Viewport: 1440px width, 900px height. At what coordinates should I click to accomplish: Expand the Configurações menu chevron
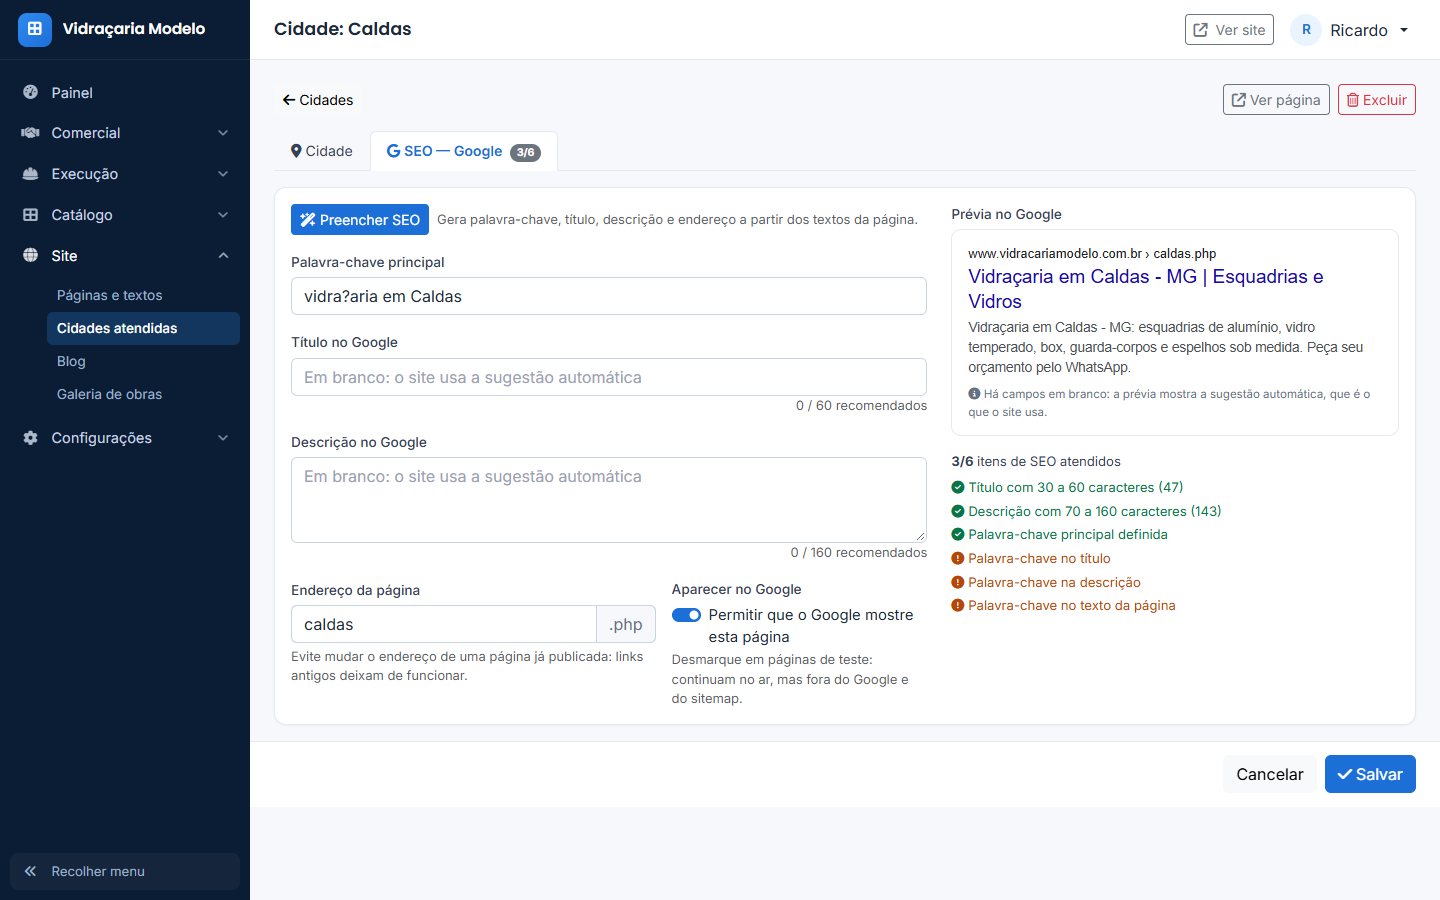click(x=223, y=438)
